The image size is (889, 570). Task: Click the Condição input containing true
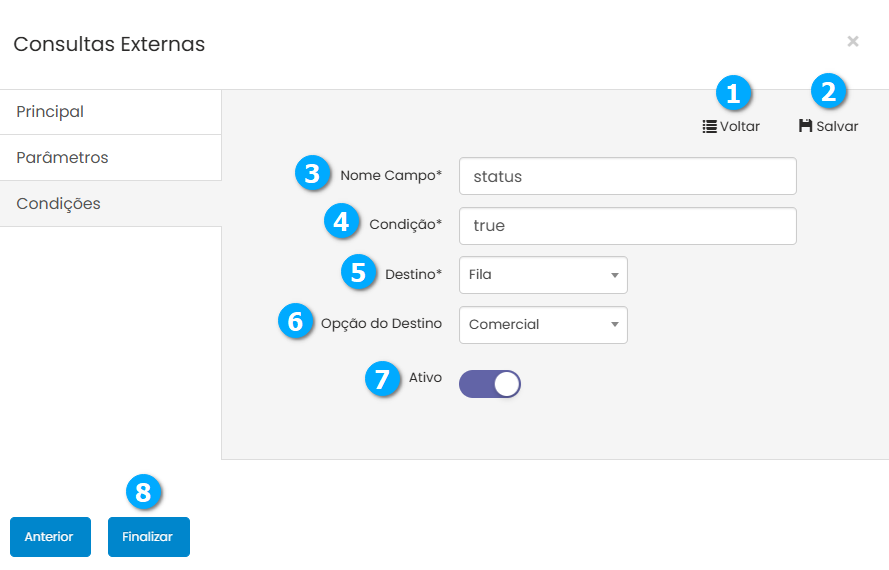pyautogui.click(x=627, y=226)
